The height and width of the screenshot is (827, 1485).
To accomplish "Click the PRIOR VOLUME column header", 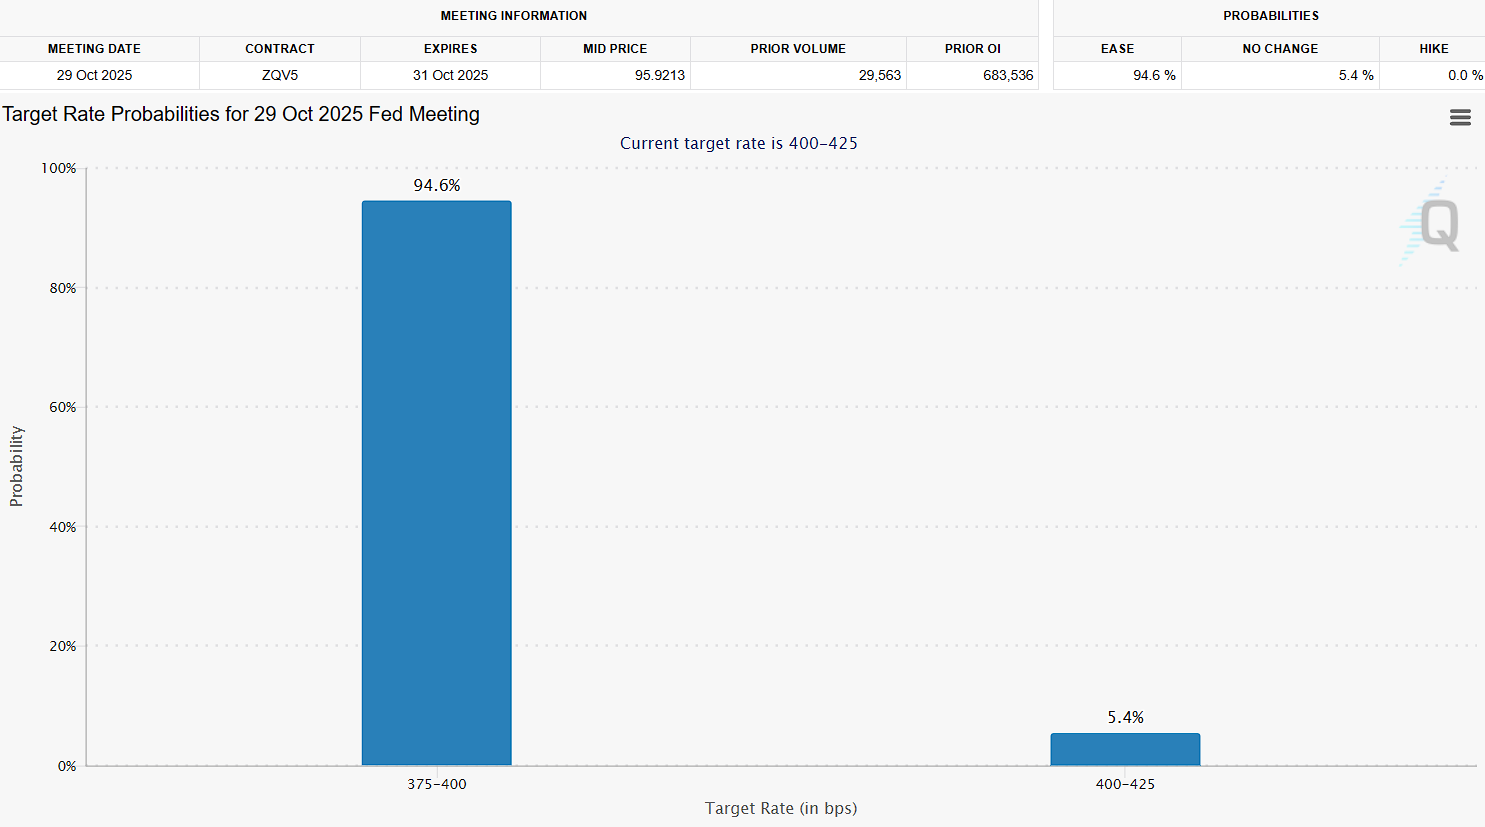I will point(798,48).
